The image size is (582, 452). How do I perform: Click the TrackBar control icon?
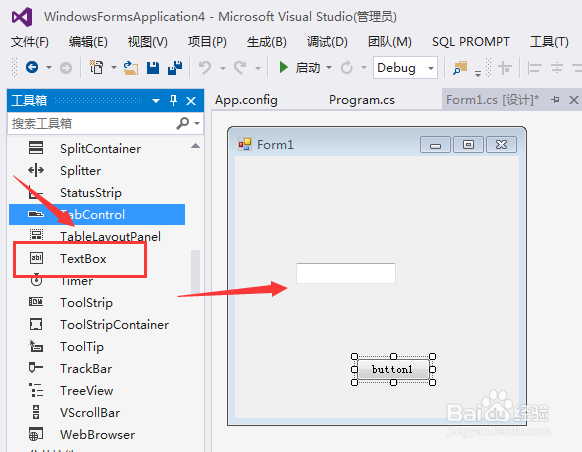(x=36, y=368)
